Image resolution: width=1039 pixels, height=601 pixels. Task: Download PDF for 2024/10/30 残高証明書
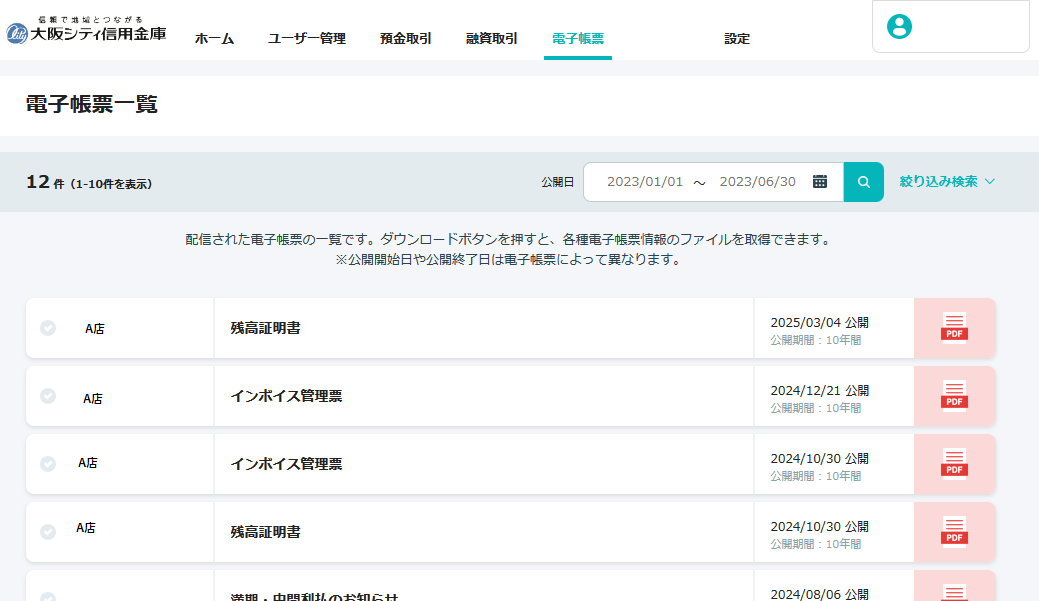(954, 532)
